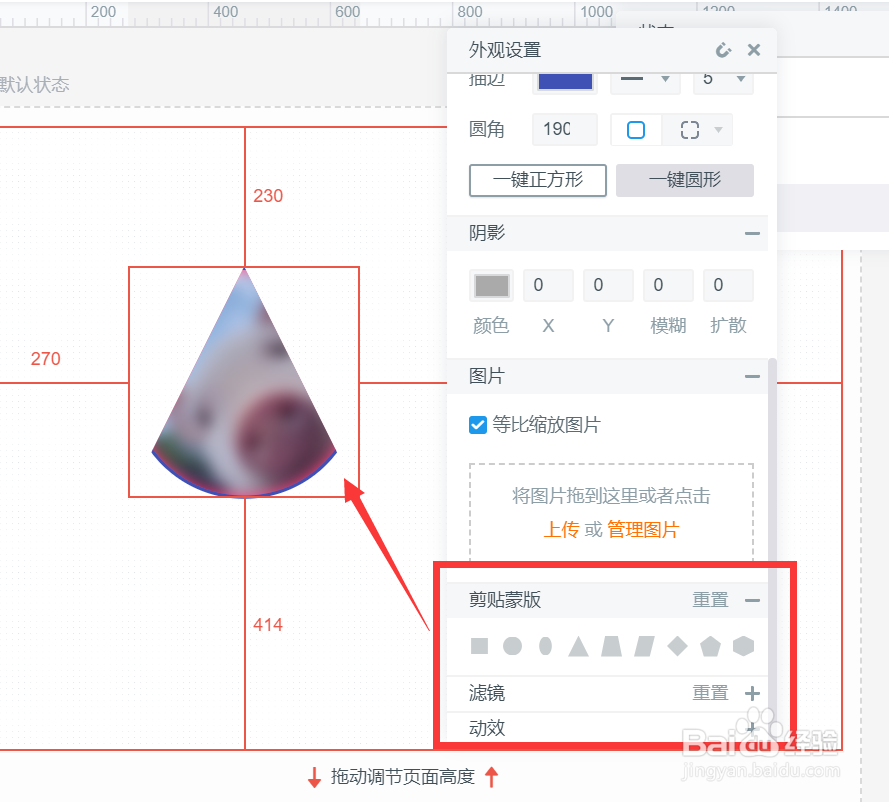The width and height of the screenshot is (889, 802).
Task: Select the diamond clipping mask shape
Action: pyautogui.click(x=678, y=646)
